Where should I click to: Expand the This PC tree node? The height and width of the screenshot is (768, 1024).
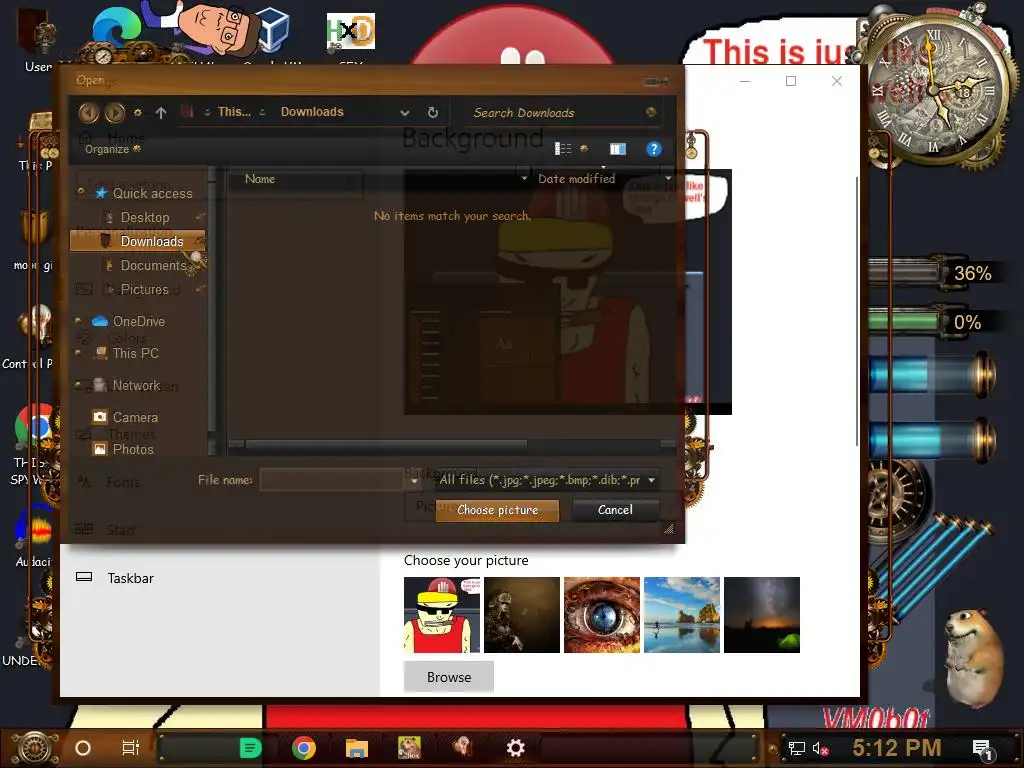click(78, 353)
